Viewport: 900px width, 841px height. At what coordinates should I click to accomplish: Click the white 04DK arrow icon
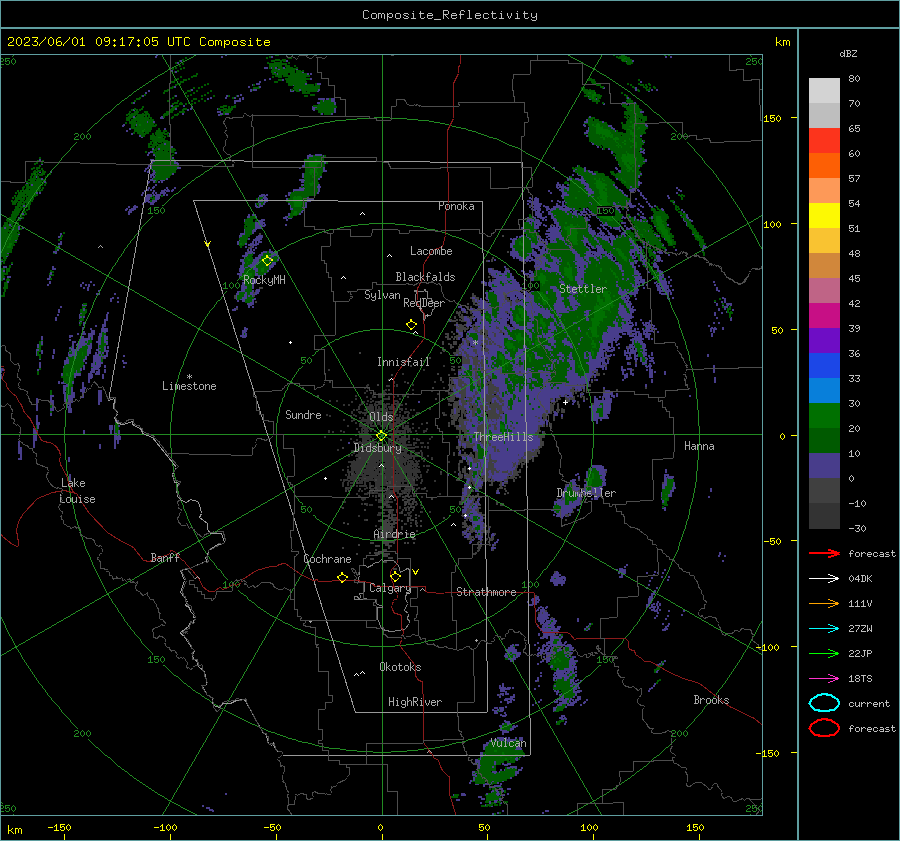(x=824, y=579)
